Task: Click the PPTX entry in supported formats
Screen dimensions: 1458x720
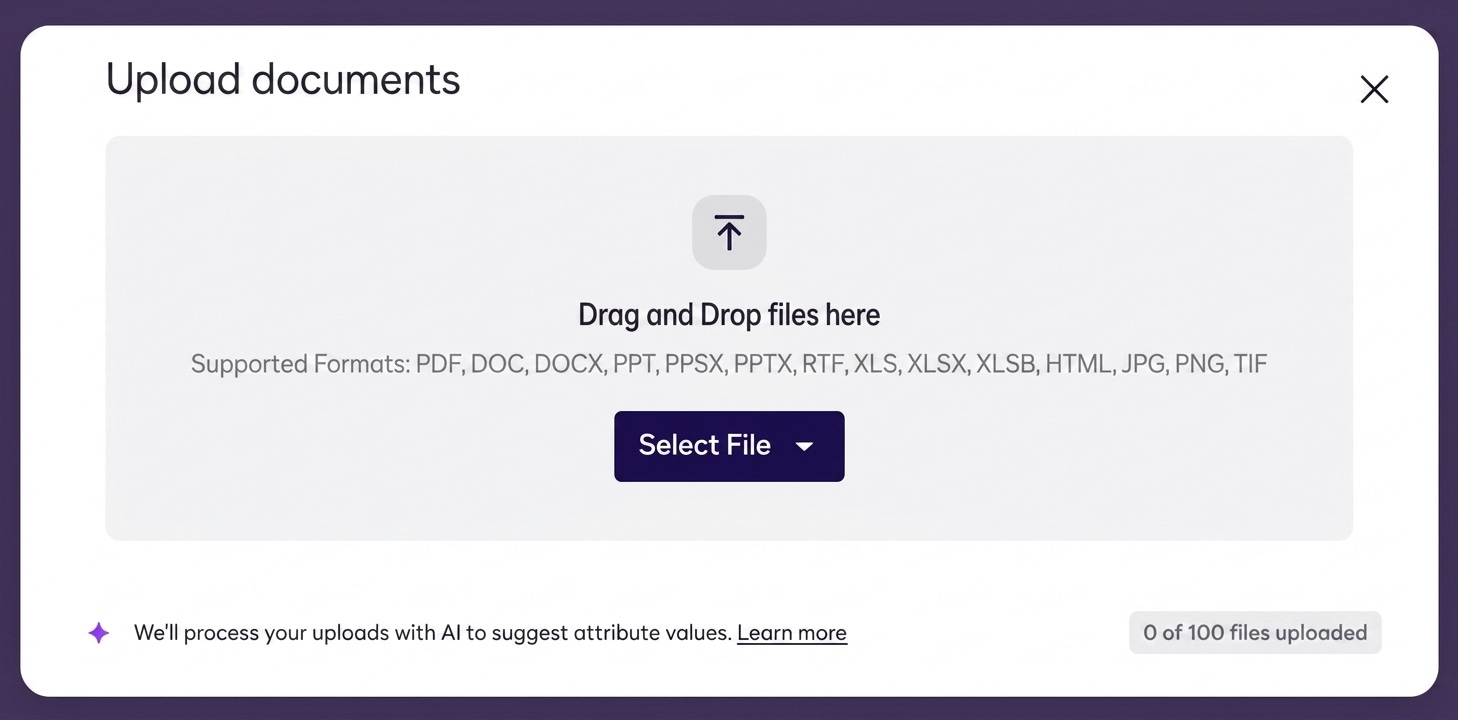Action: point(765,364)
